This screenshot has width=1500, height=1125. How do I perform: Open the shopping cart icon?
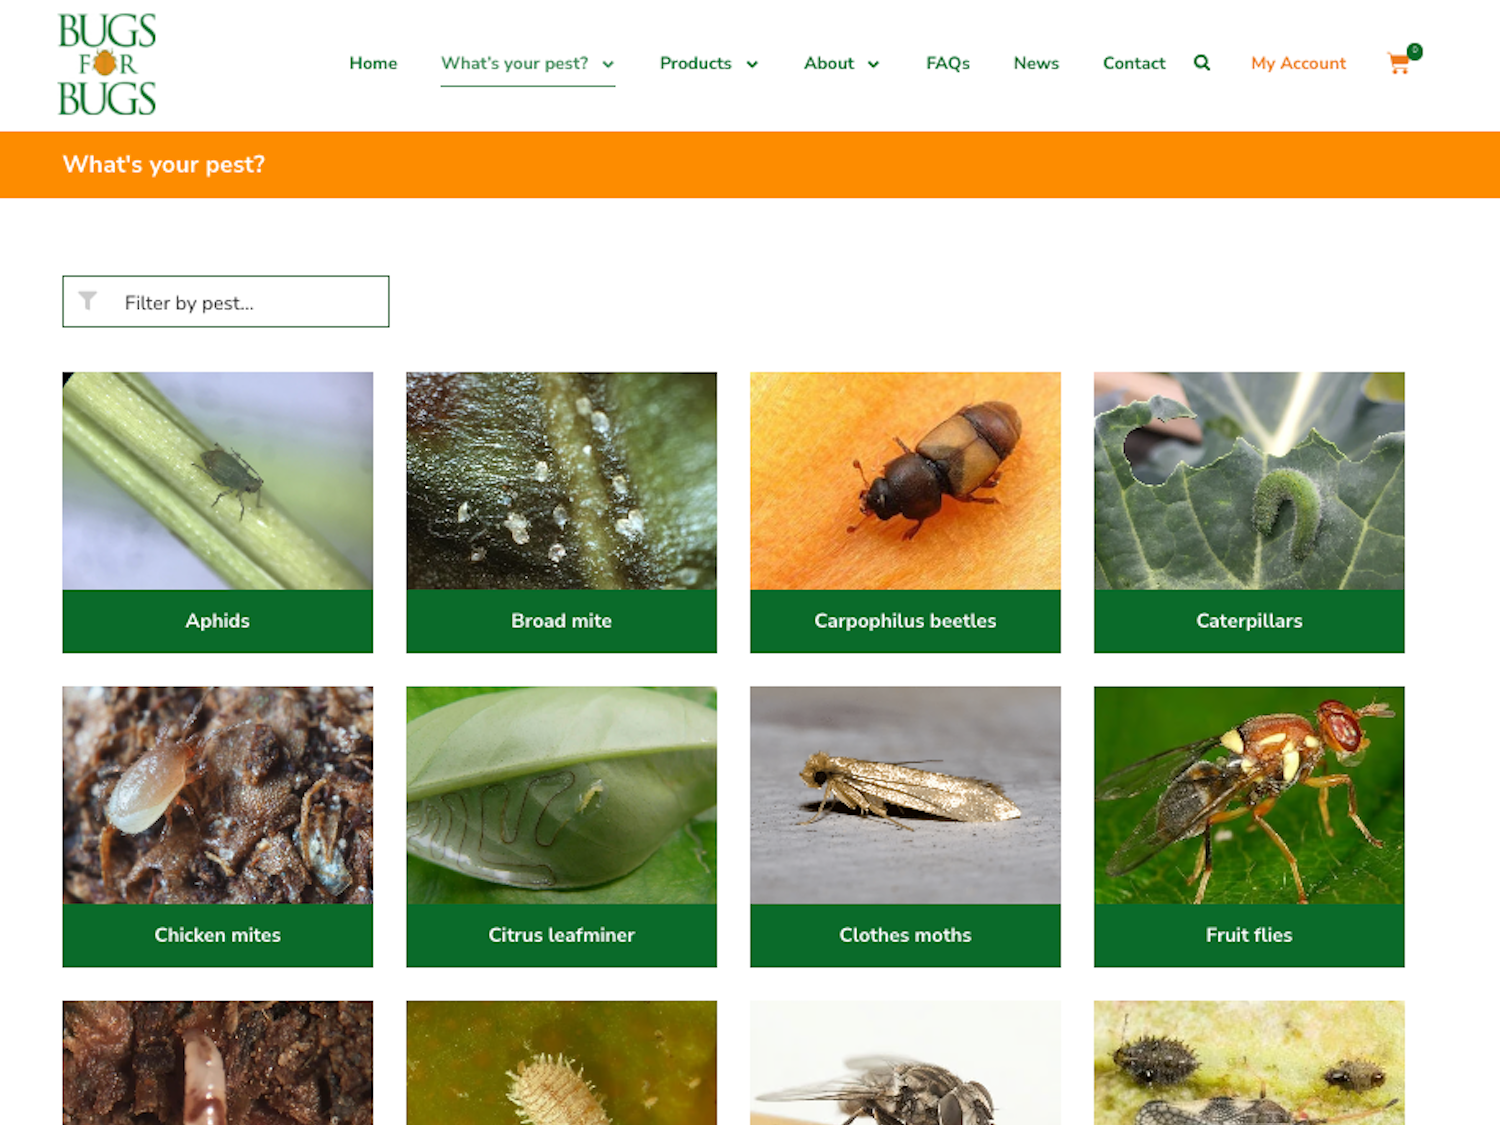1399,64
